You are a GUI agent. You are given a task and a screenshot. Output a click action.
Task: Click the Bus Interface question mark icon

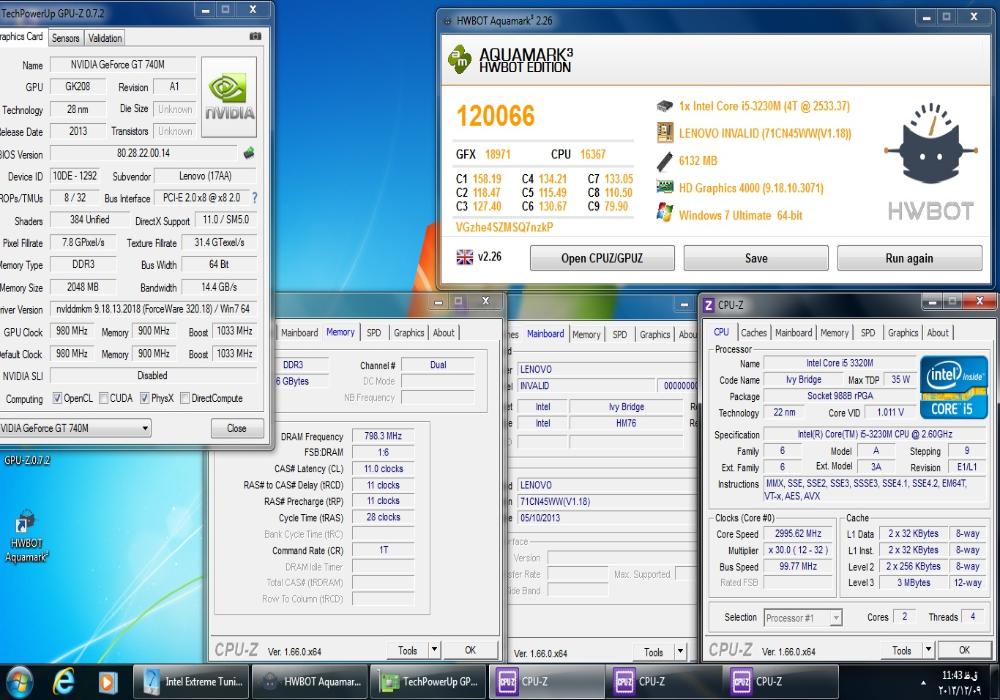254,198
